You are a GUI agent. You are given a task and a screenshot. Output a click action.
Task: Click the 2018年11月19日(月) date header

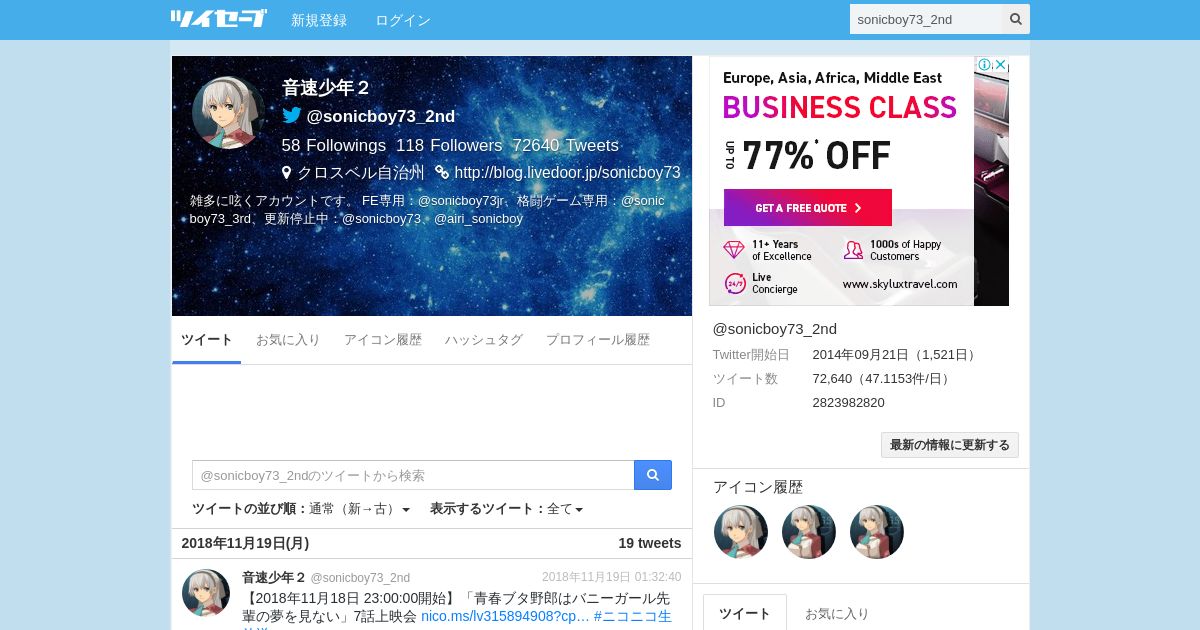pyautogui.click(x=245, y=543)
